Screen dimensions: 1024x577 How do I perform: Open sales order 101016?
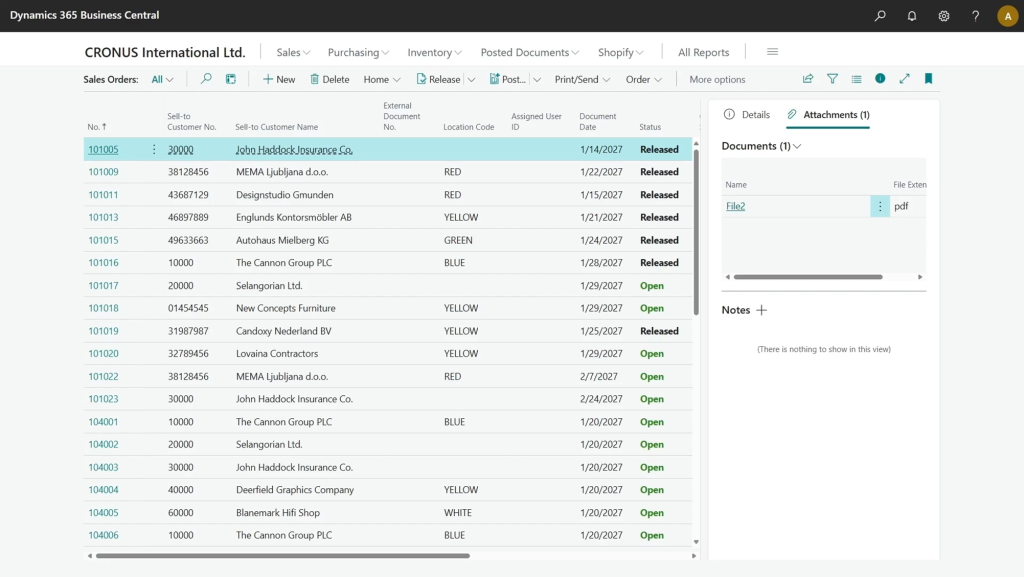pos(103,263)
